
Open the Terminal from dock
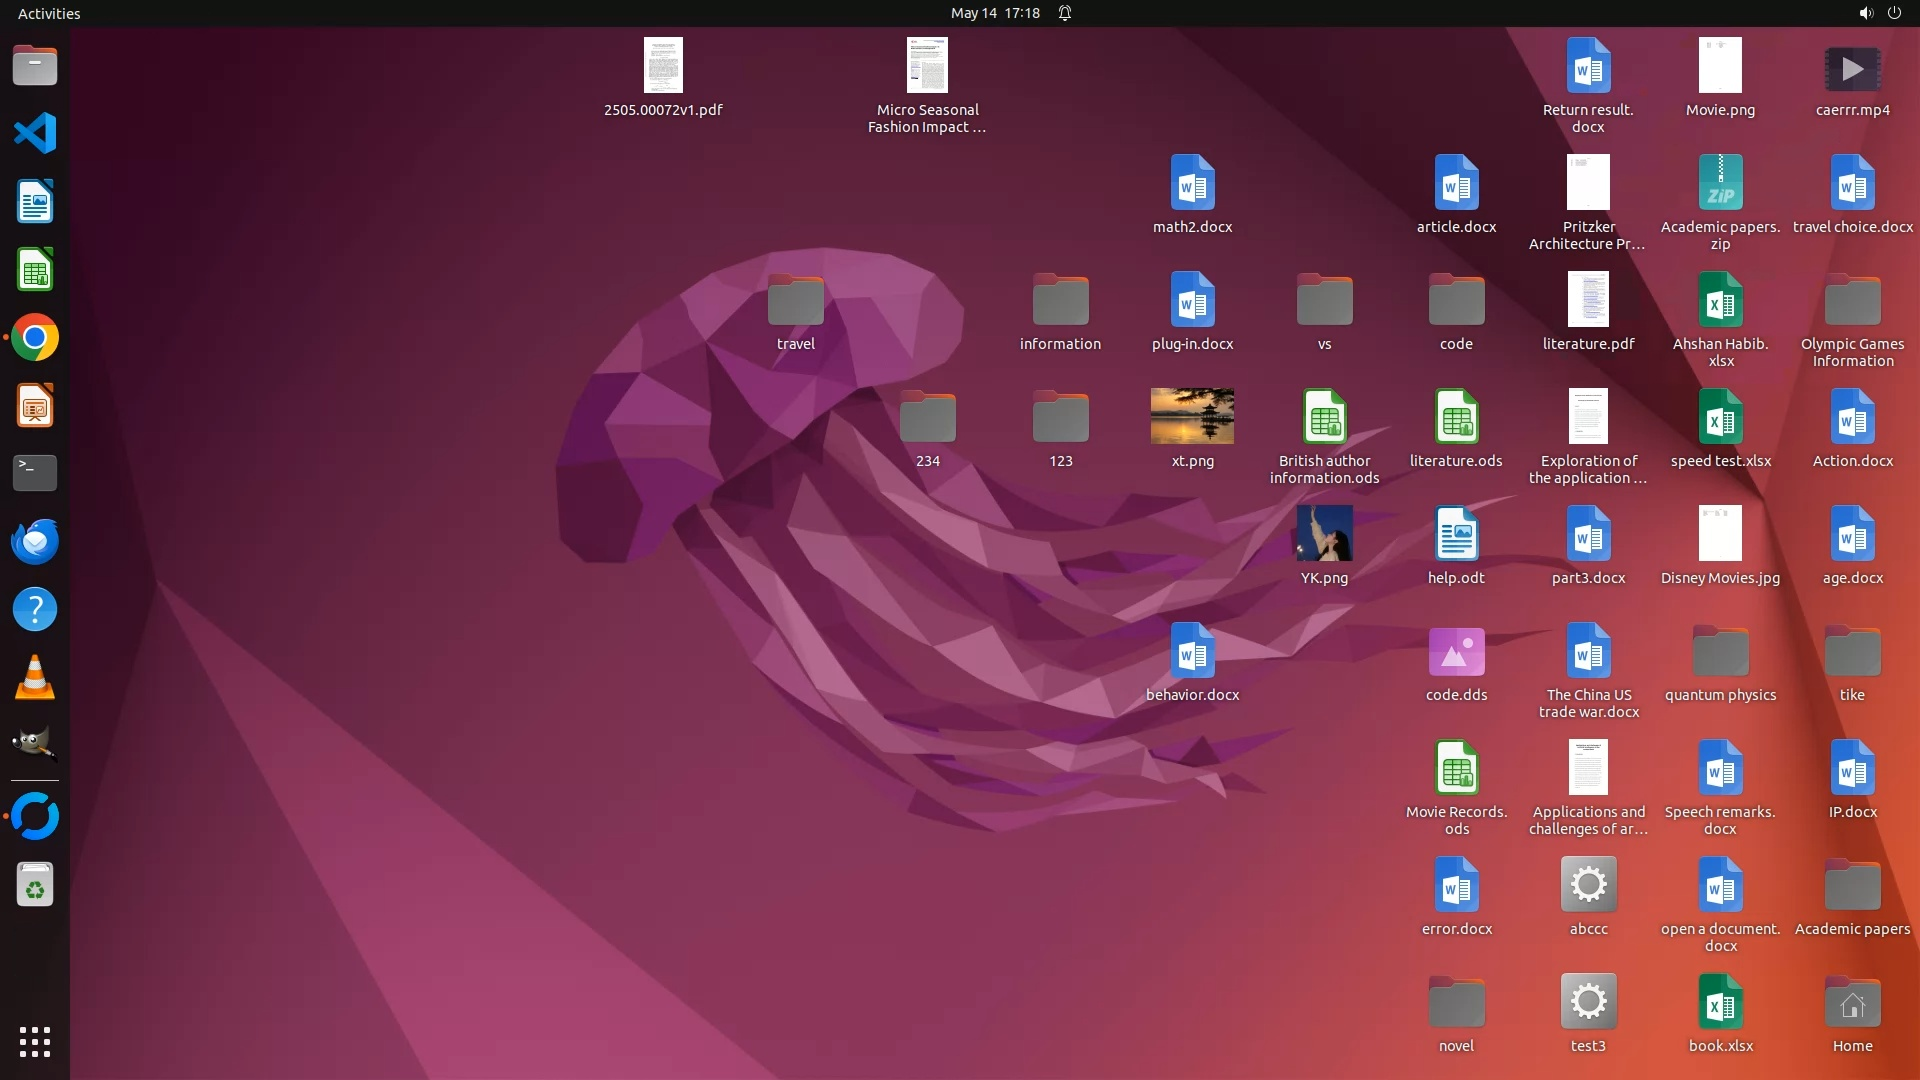[x=35, y=472]
